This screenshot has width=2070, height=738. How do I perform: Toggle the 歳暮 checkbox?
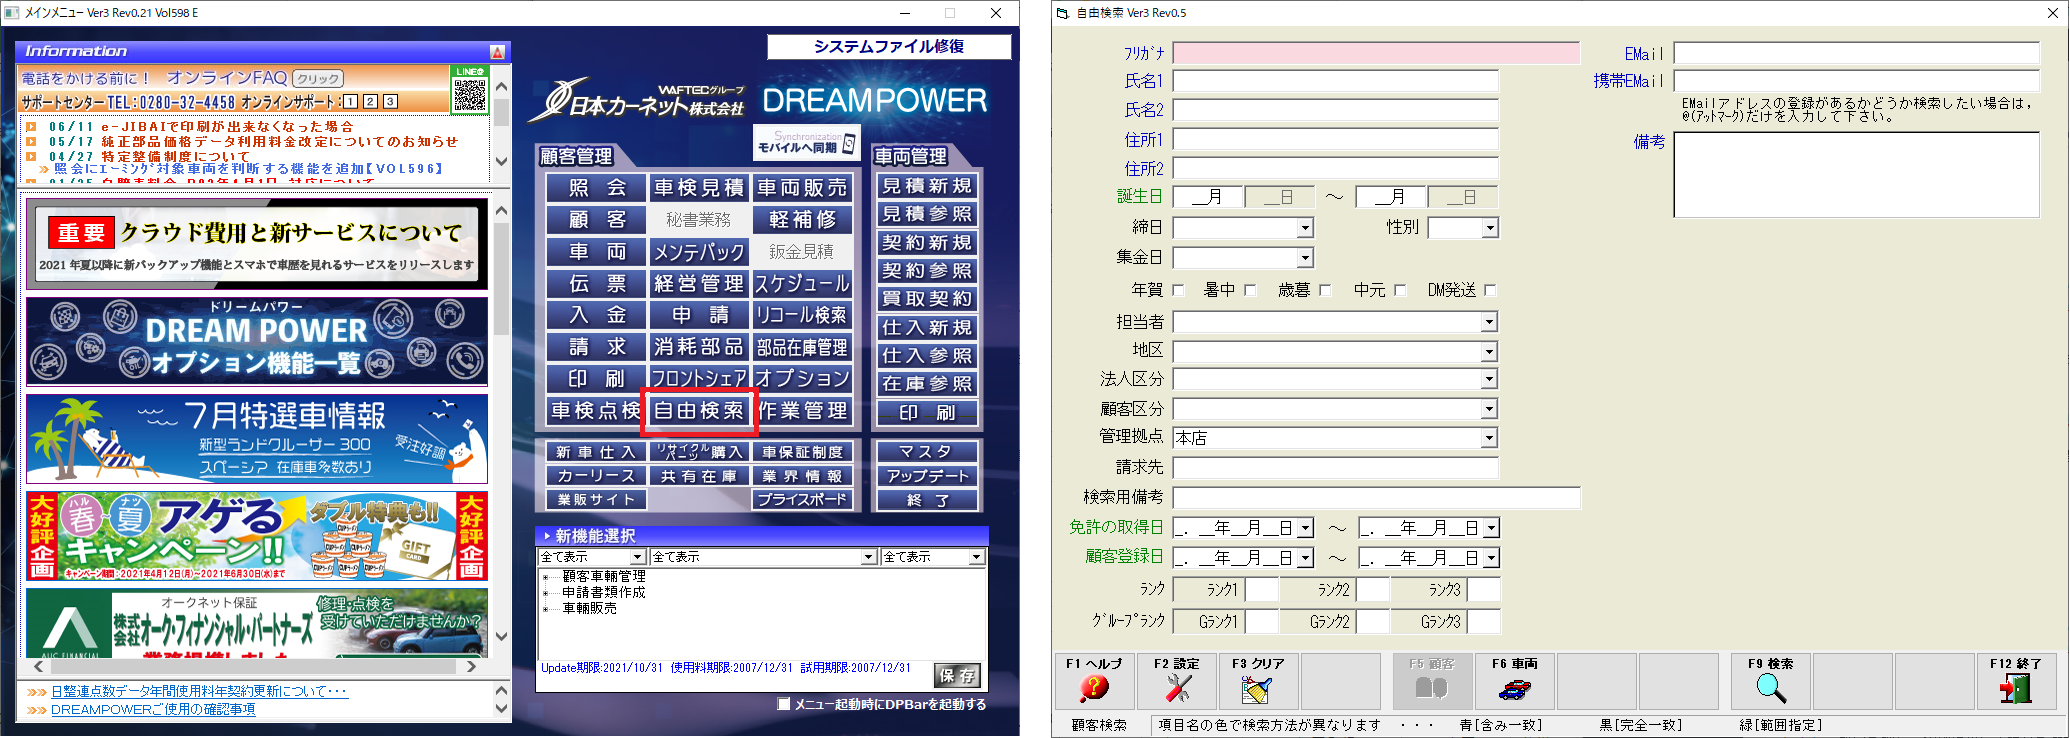point(1325,290)
